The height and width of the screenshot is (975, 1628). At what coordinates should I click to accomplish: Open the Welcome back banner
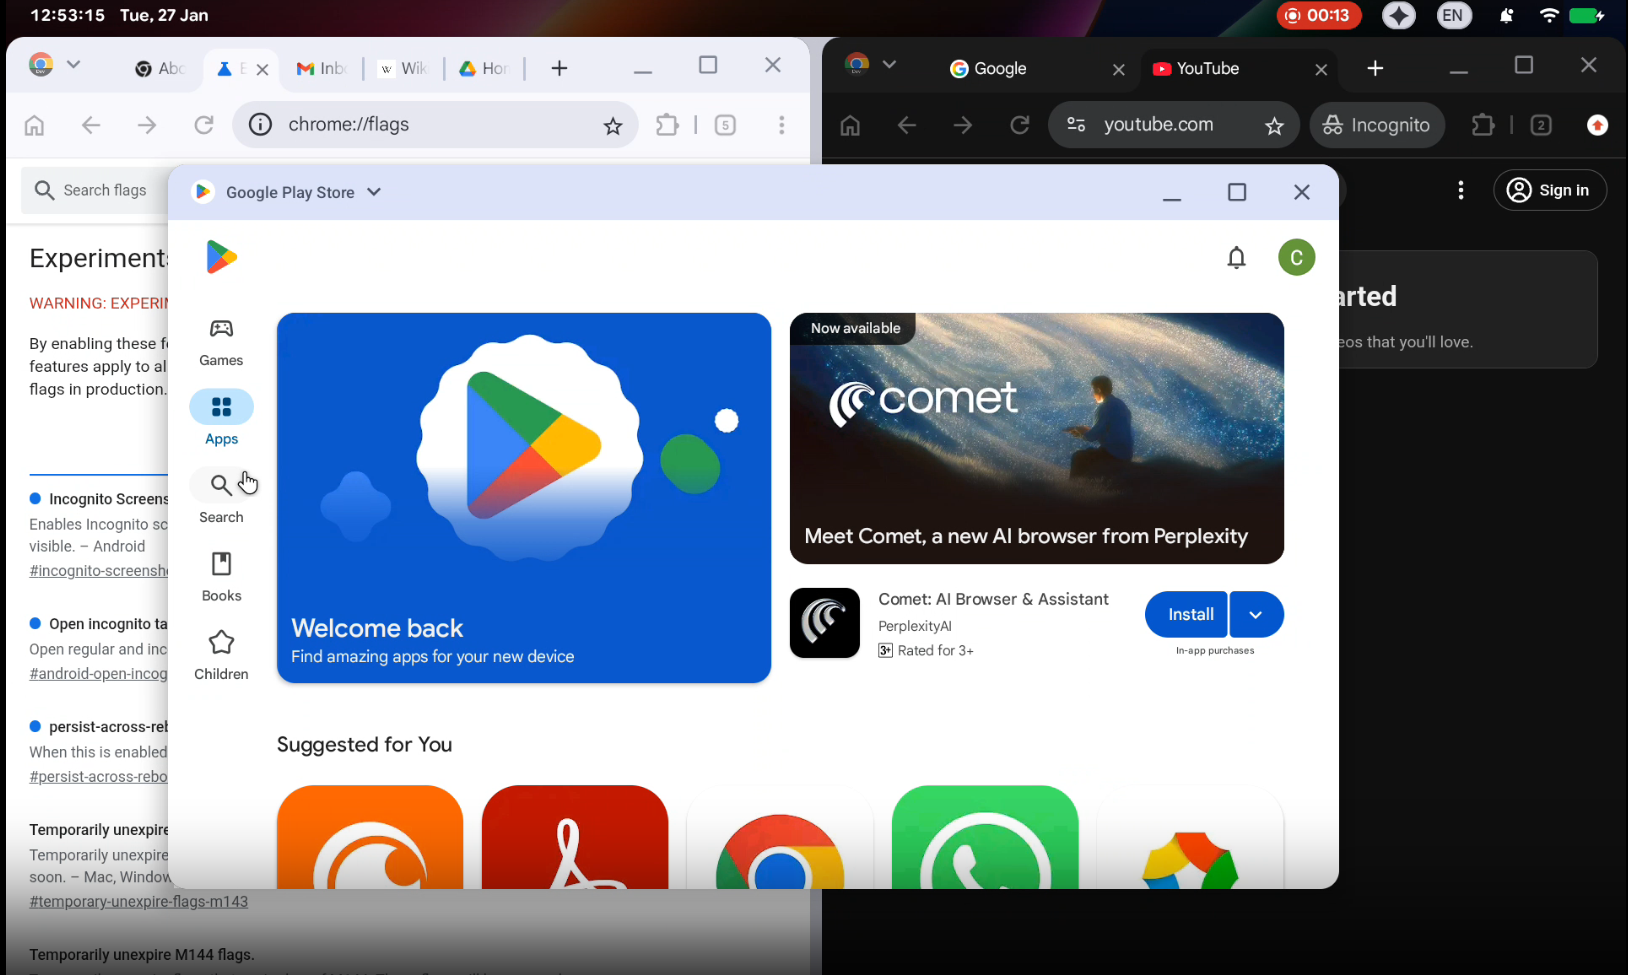524,498
